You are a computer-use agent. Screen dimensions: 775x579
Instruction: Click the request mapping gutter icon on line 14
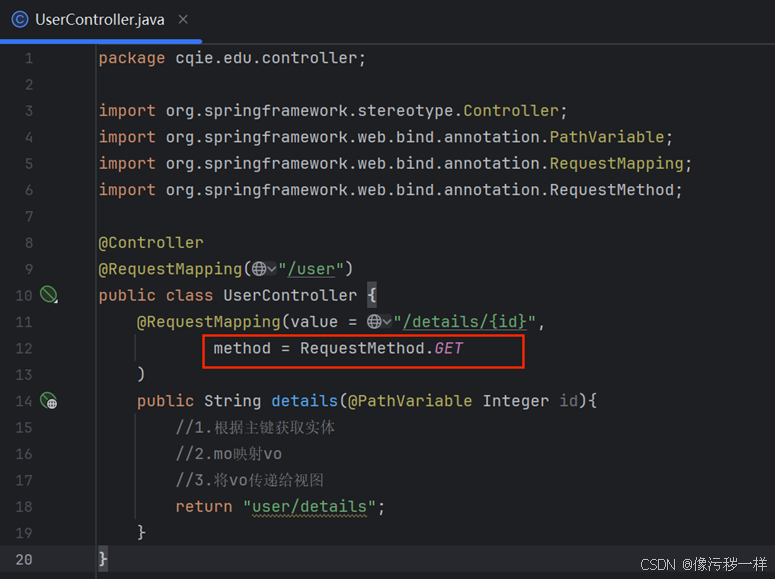(48, 401)
